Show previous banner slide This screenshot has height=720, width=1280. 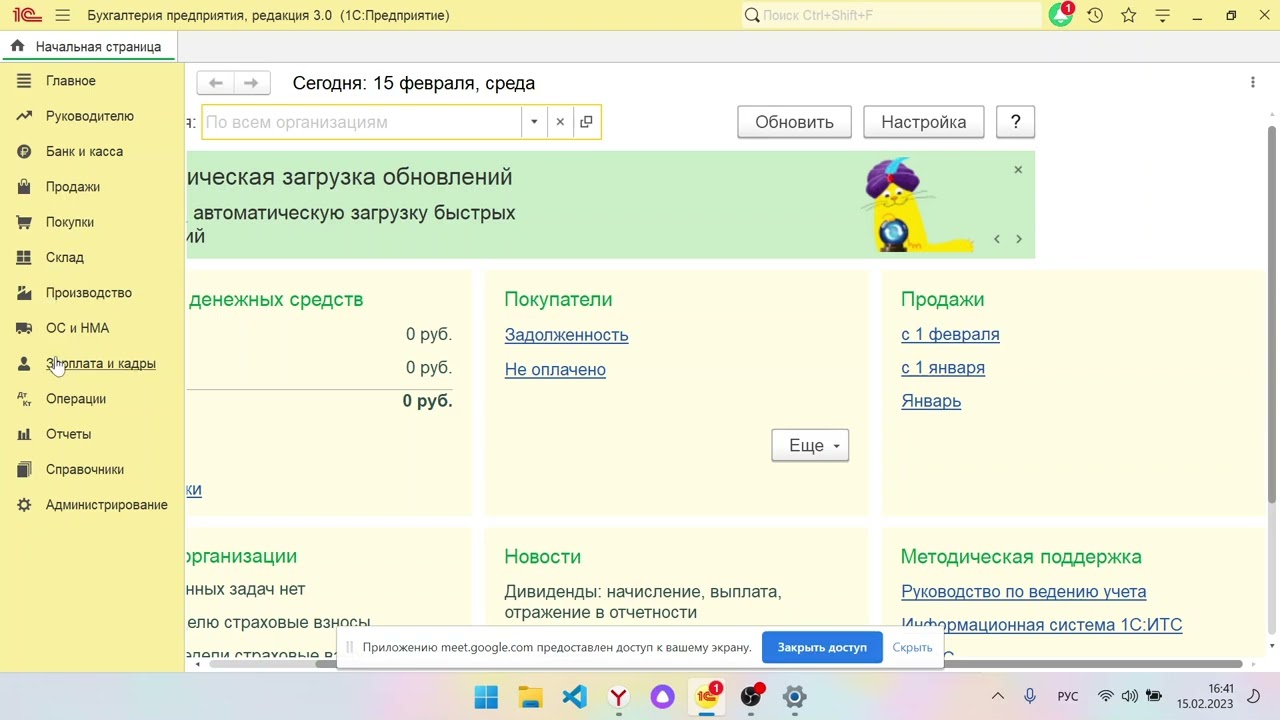click(997, 239)
